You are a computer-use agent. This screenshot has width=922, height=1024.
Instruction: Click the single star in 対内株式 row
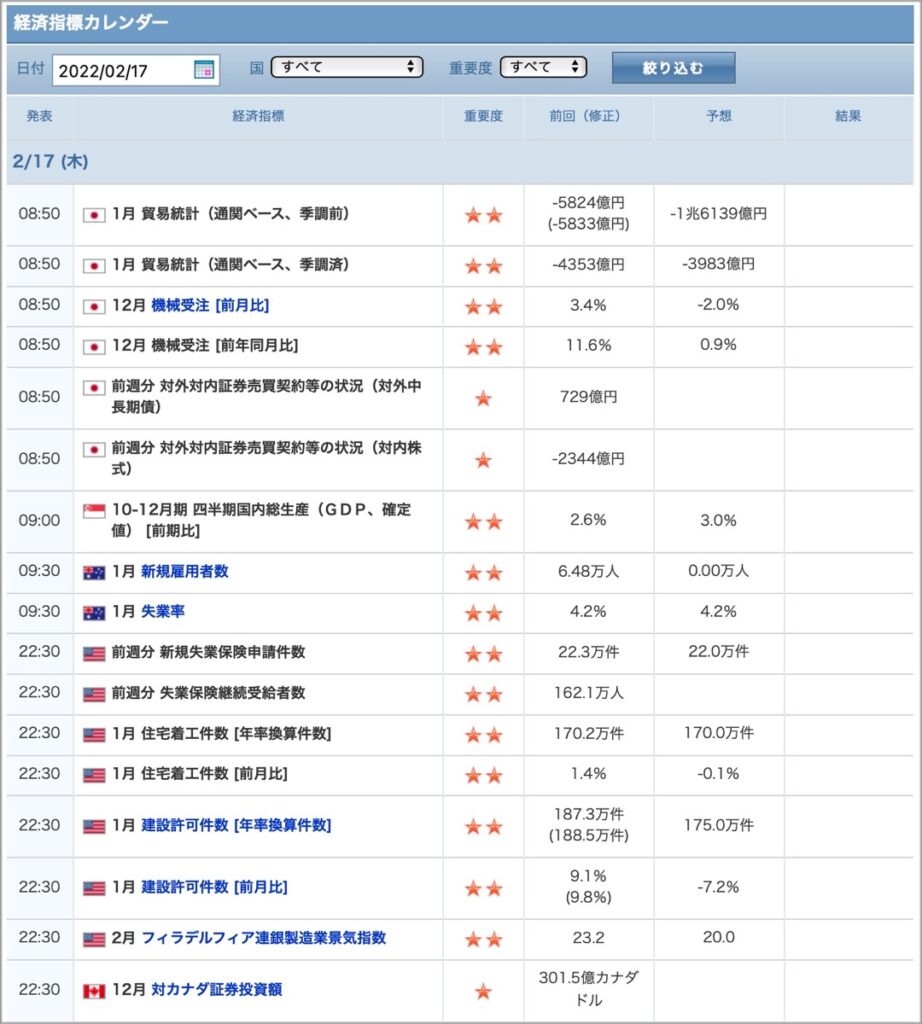click(x=483, y=460)
